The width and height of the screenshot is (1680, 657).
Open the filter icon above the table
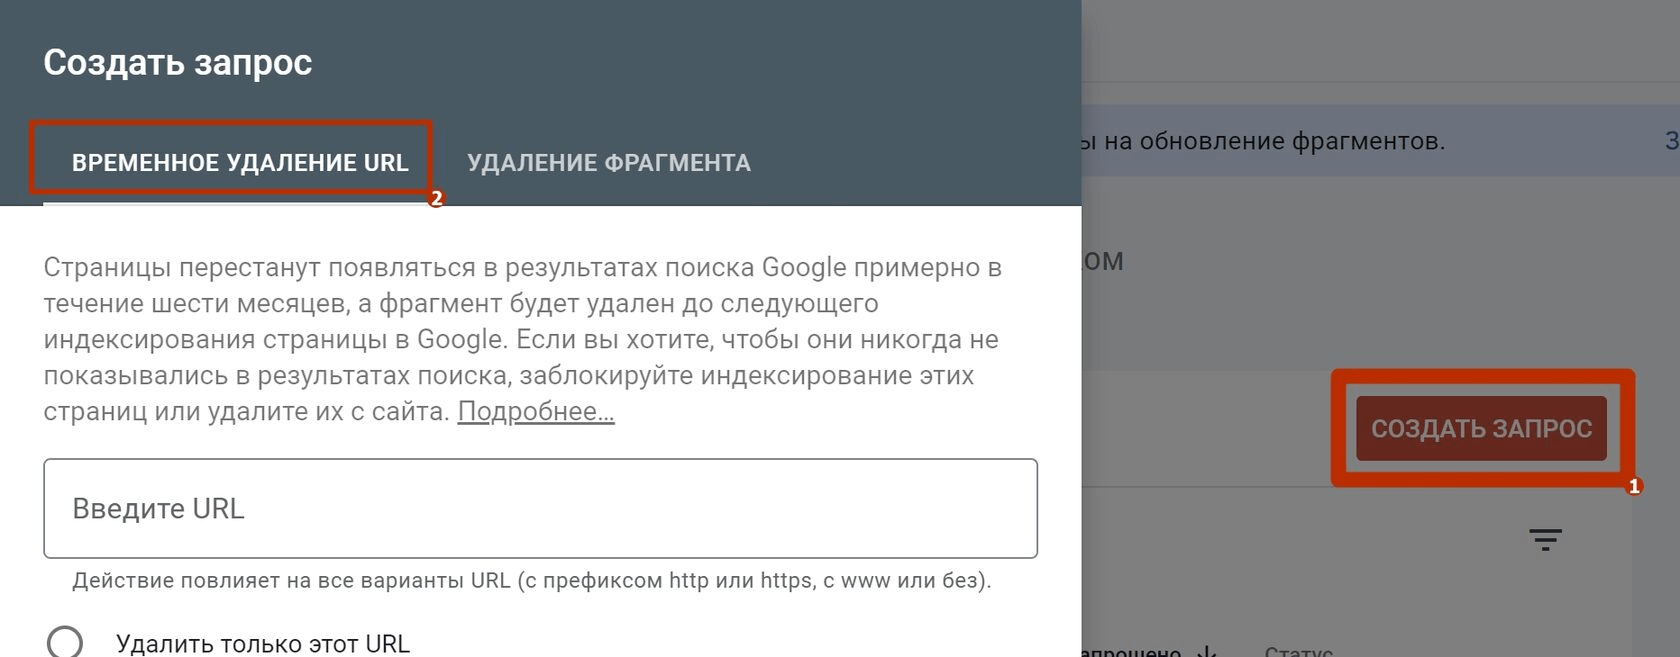(x=1545, y=540)
